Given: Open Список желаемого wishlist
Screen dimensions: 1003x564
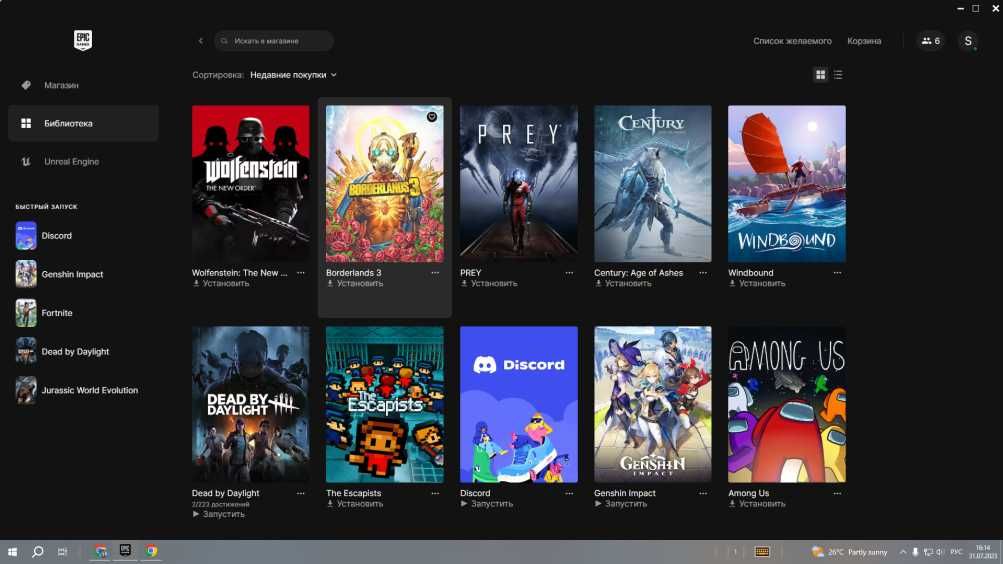Looking at the screenshot, I should point(792,41).
